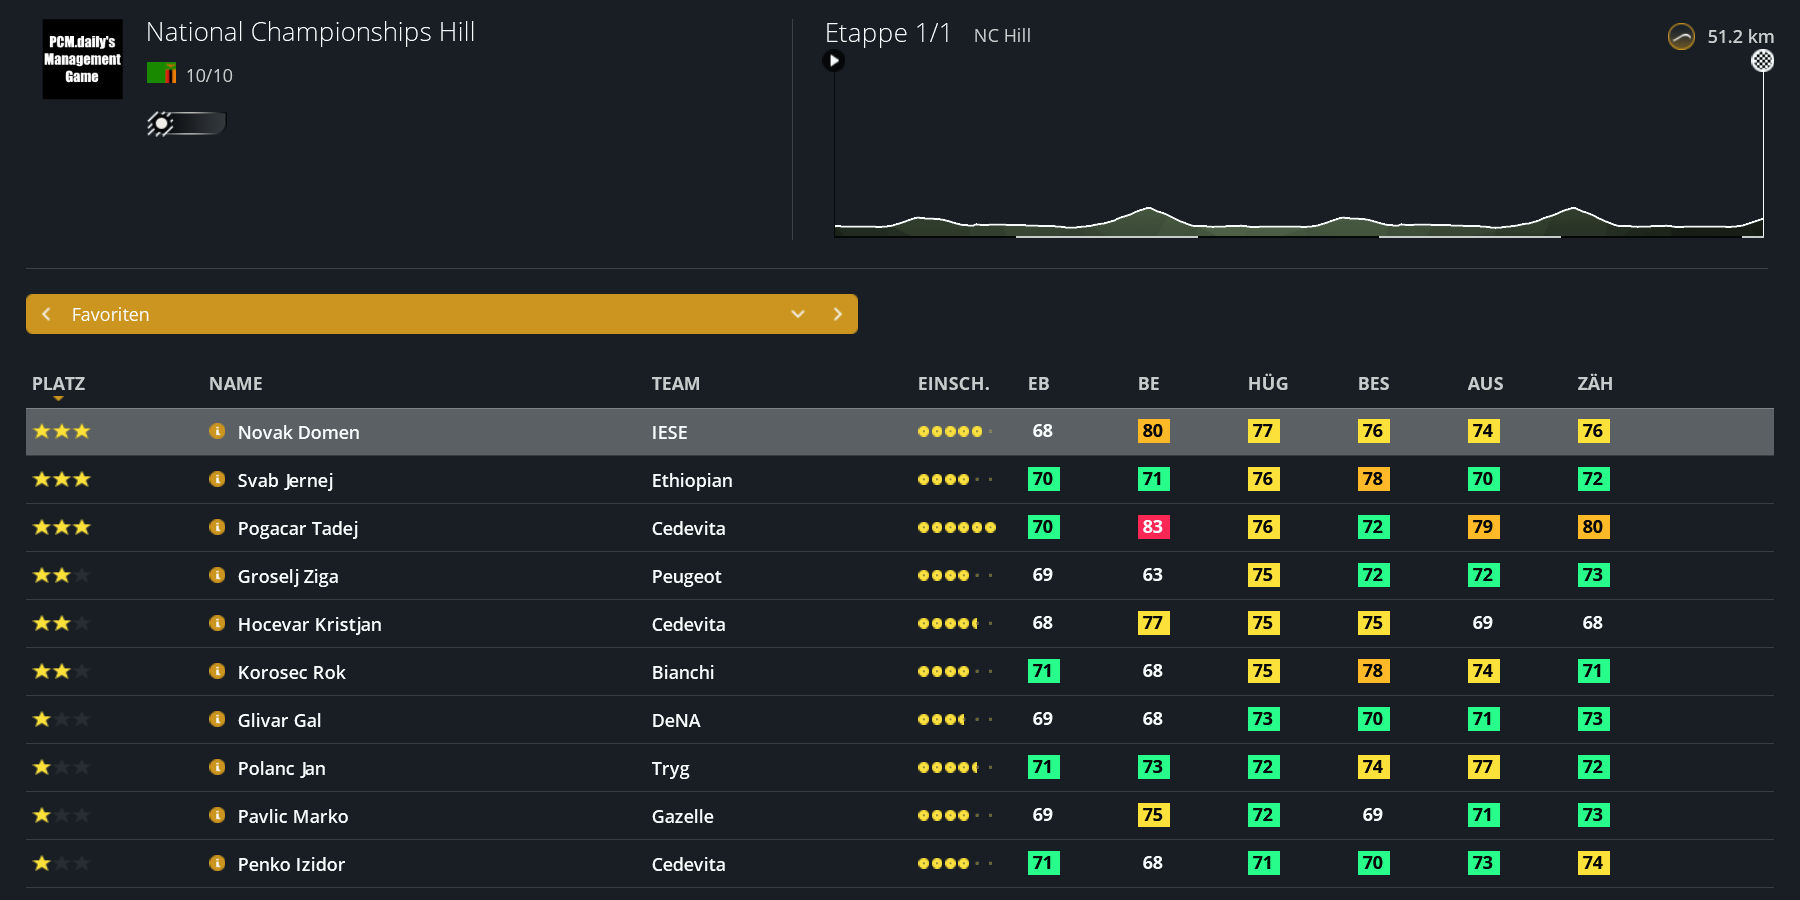Click the info icon next to Penko Izidor
1800x900 pixels.
(217, 863)
